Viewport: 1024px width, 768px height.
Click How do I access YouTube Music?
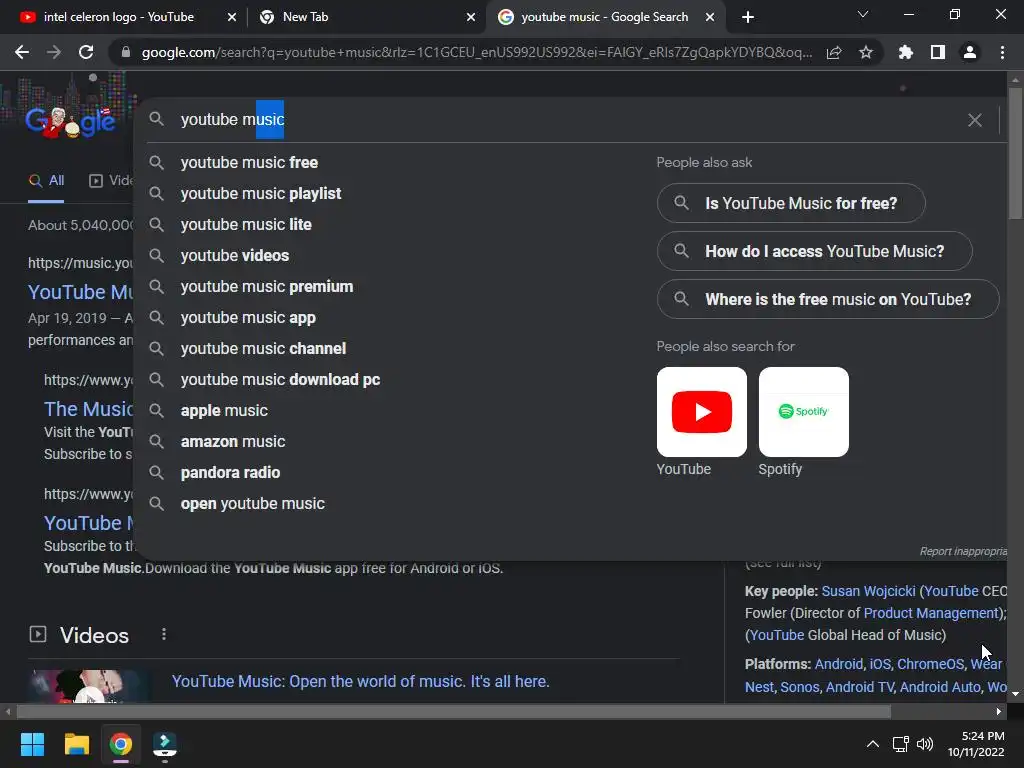click(814, 251)
